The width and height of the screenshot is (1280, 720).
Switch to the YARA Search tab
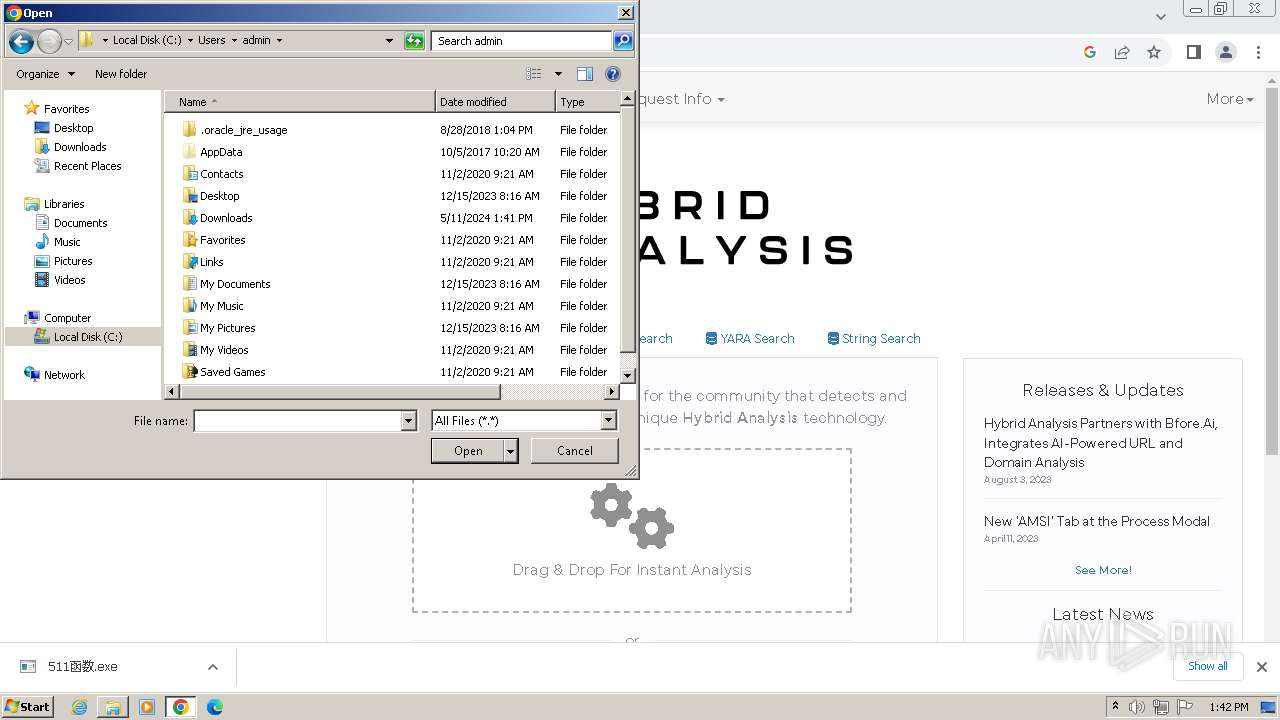(750, 339)
